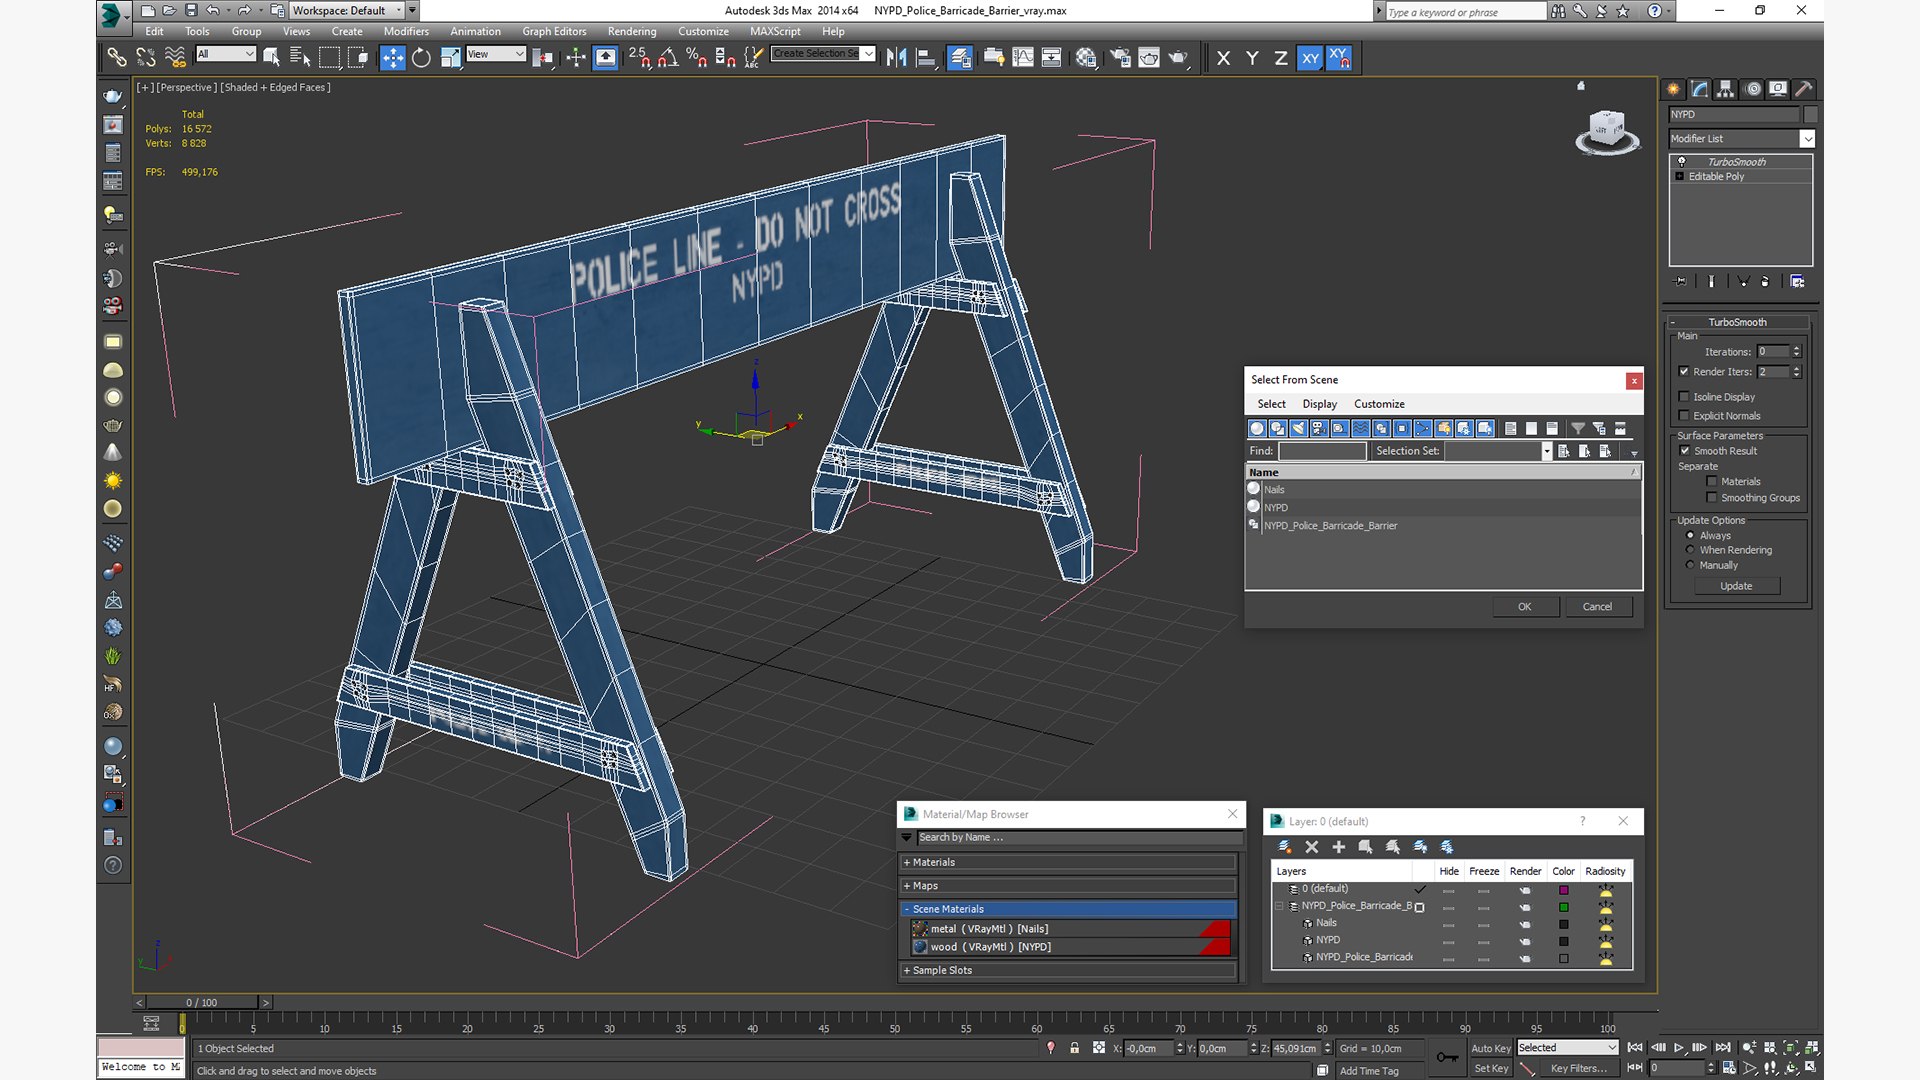Expand the Sample Slots section
Image resolution: width=1920 pixels, height=1080 pixels.
(x=941, y=970)
